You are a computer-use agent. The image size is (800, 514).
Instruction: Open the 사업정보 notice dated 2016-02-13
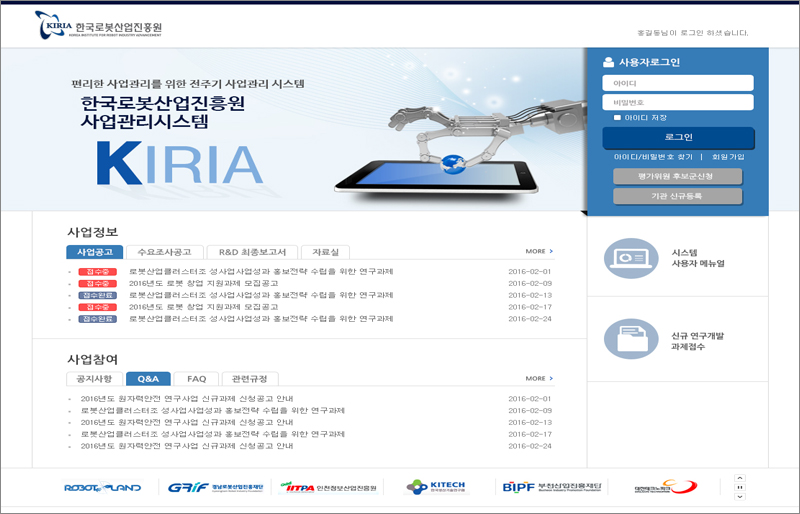coord(261,295)
